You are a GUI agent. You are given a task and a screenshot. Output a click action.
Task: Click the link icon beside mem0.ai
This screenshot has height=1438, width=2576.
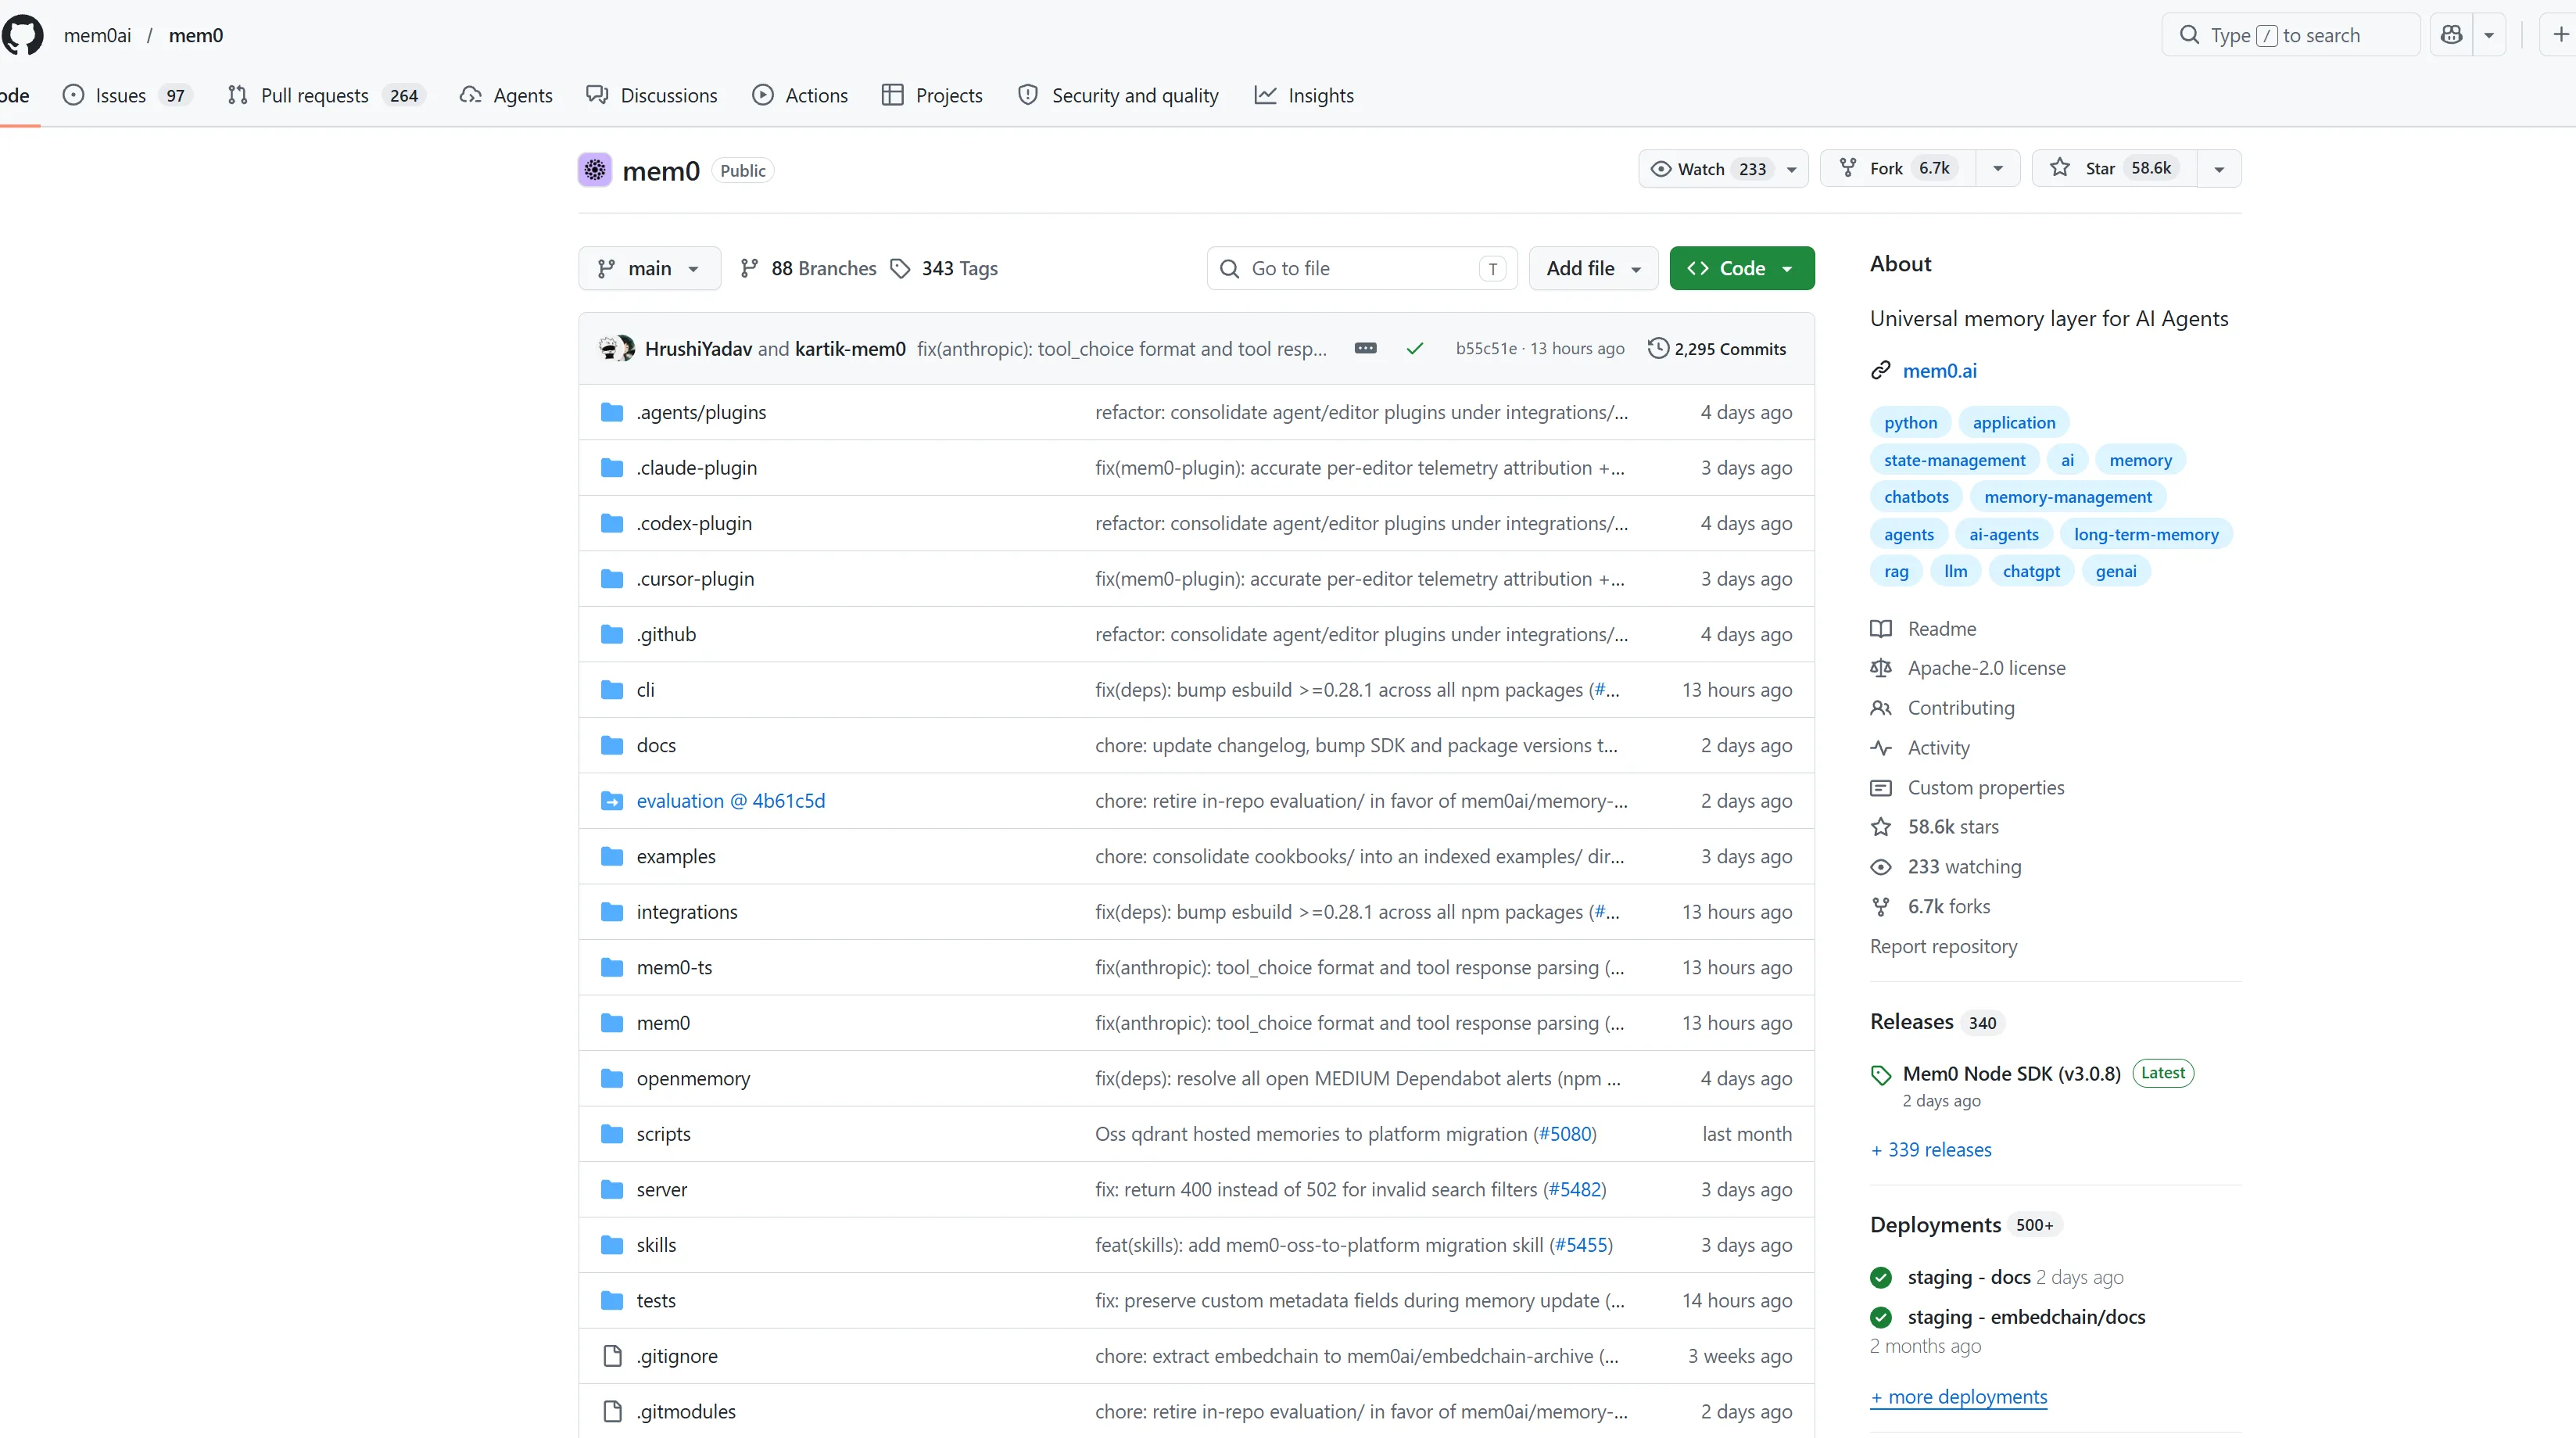click(1881, 371)
